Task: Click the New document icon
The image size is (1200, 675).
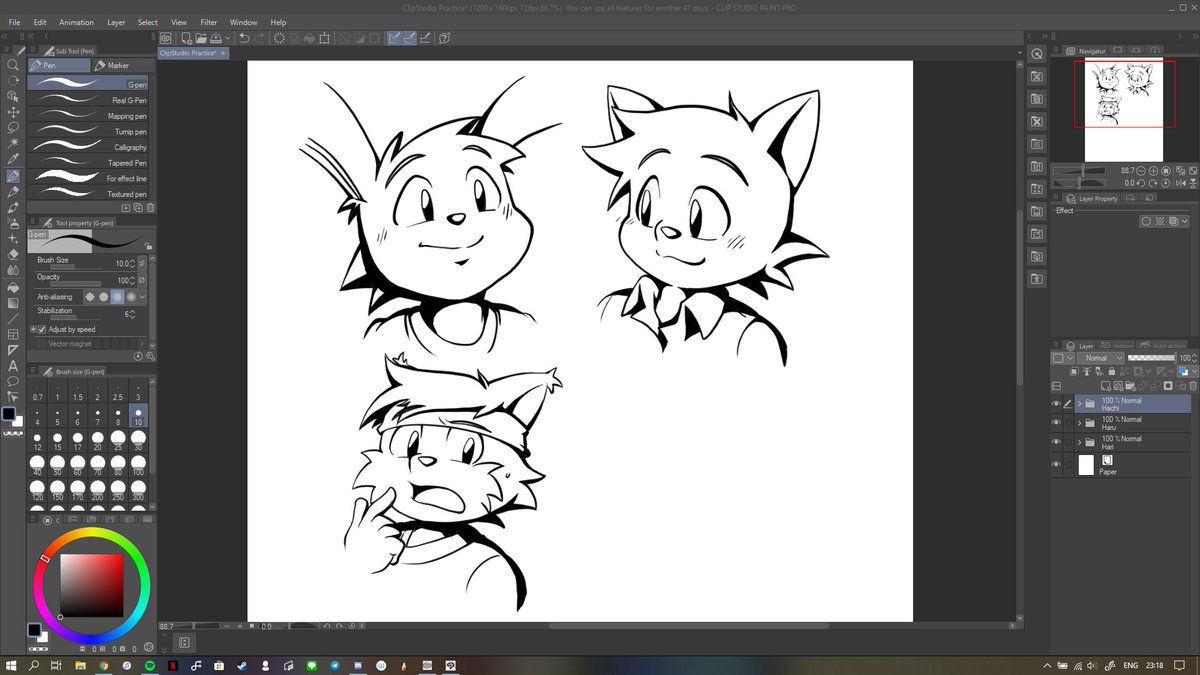Action: [187, 38]
